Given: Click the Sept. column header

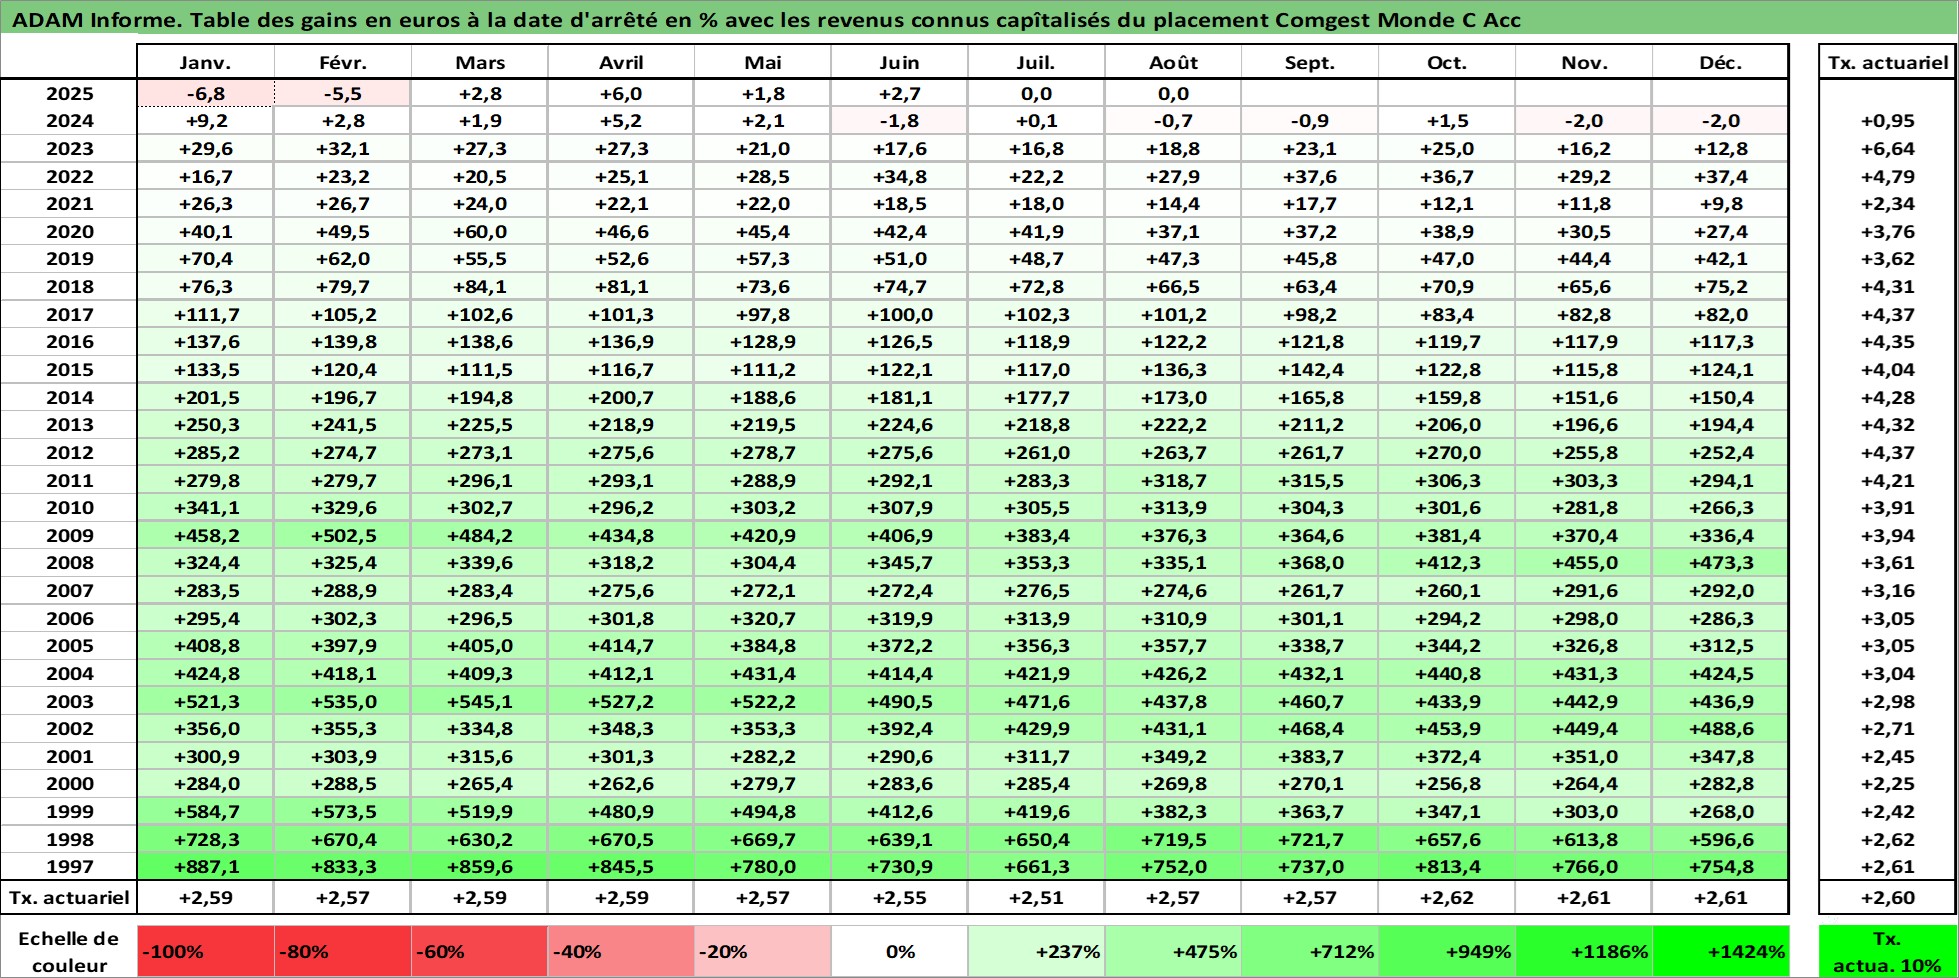Looking at the screenshot, I should click(1310, 62).
